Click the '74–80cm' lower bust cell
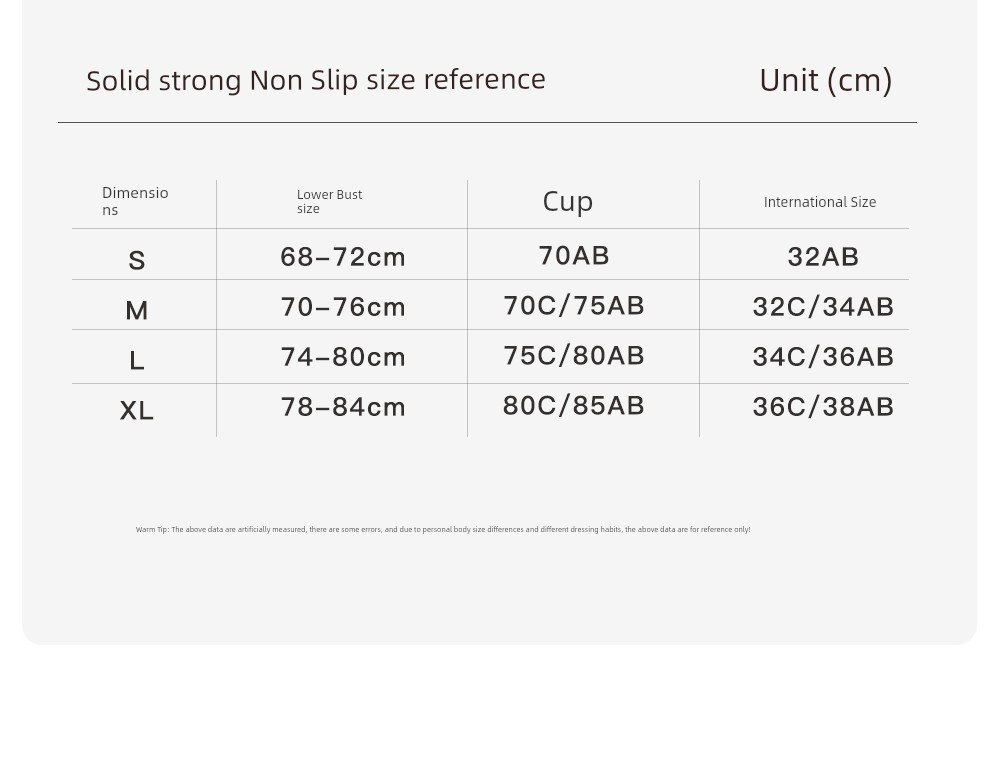The width and height of the screenshot is (1000, 780). coord(343,357)
